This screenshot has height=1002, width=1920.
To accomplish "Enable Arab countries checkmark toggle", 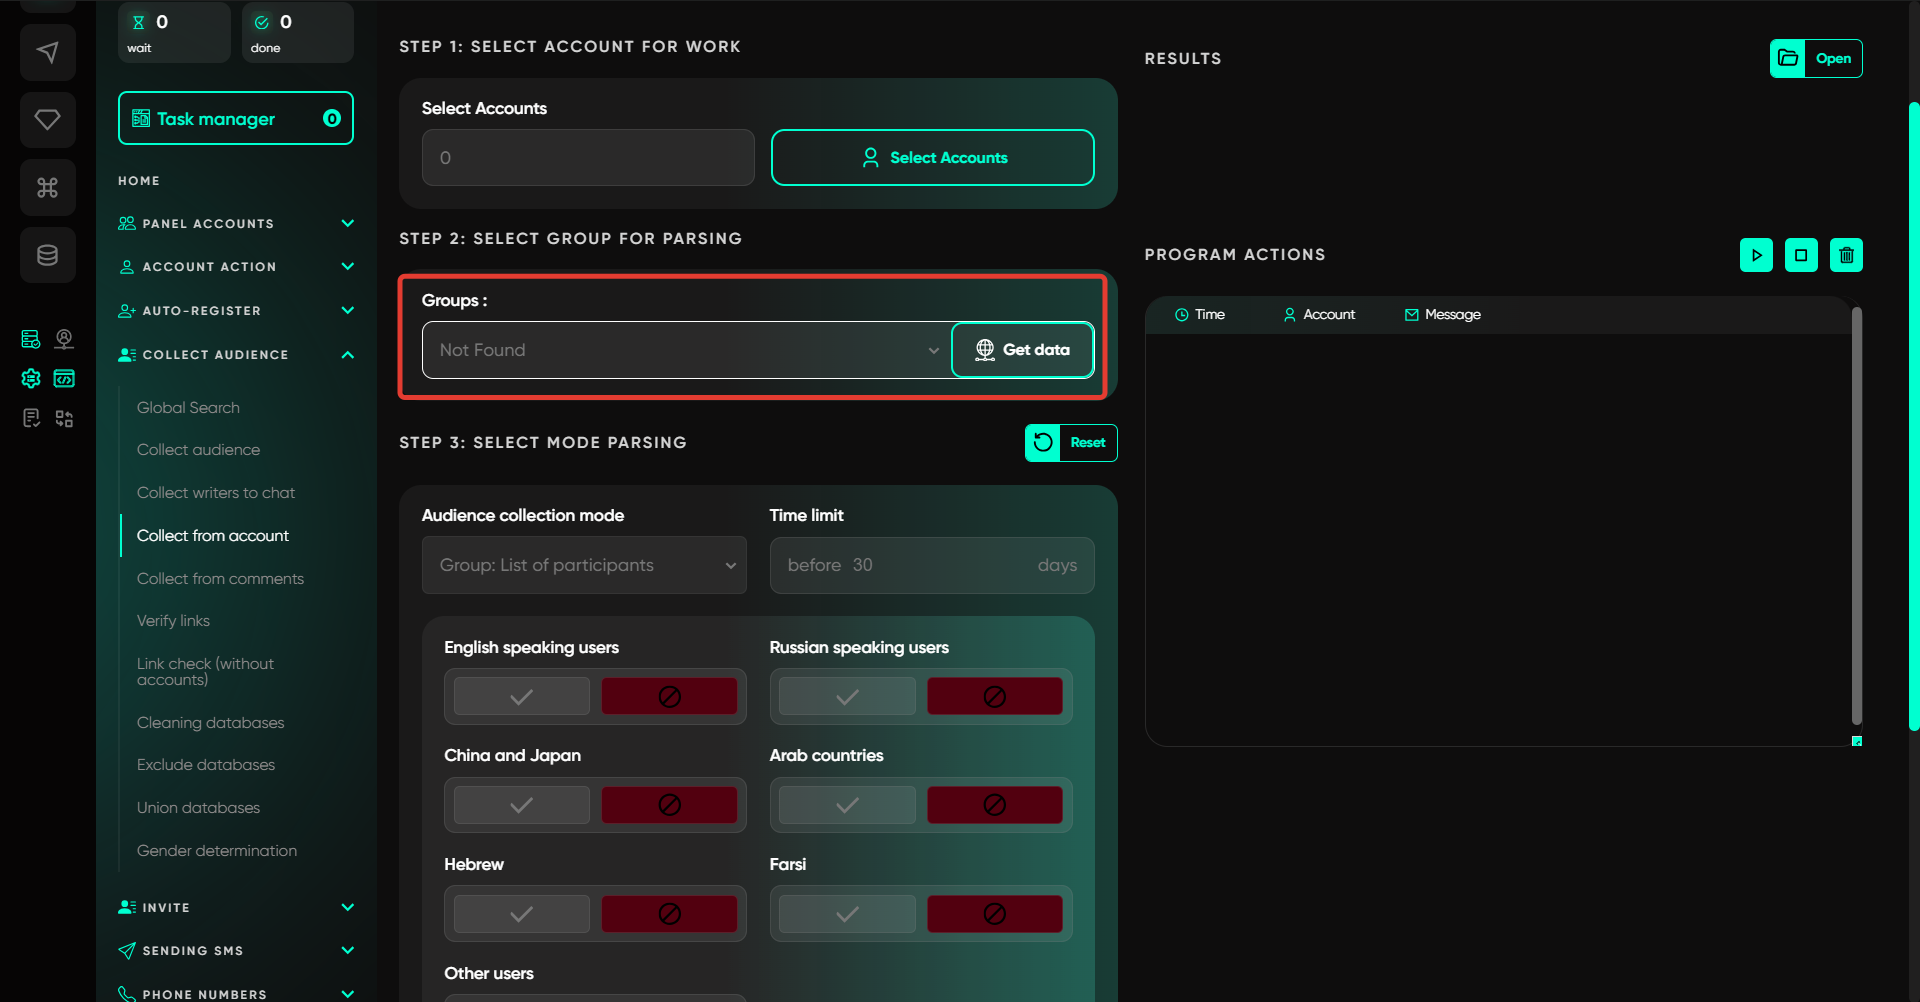I will coord(847,805).
